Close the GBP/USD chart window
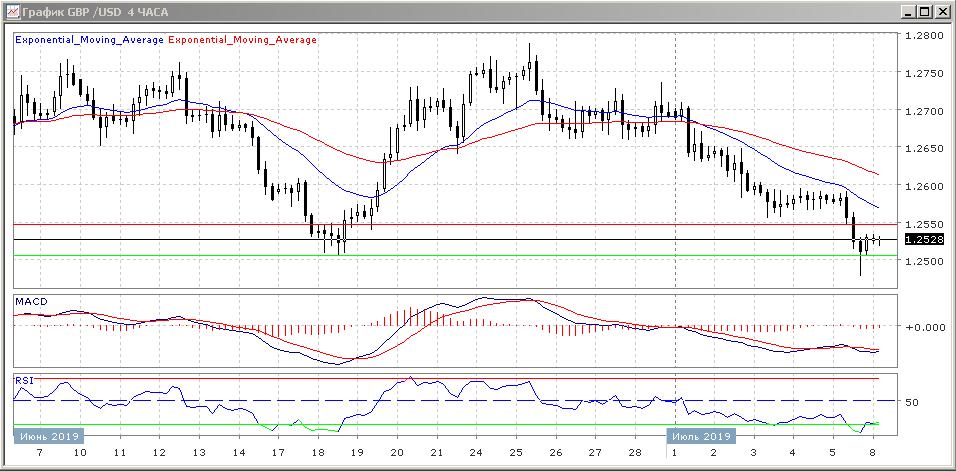956x472 pixels. [943, 11]
